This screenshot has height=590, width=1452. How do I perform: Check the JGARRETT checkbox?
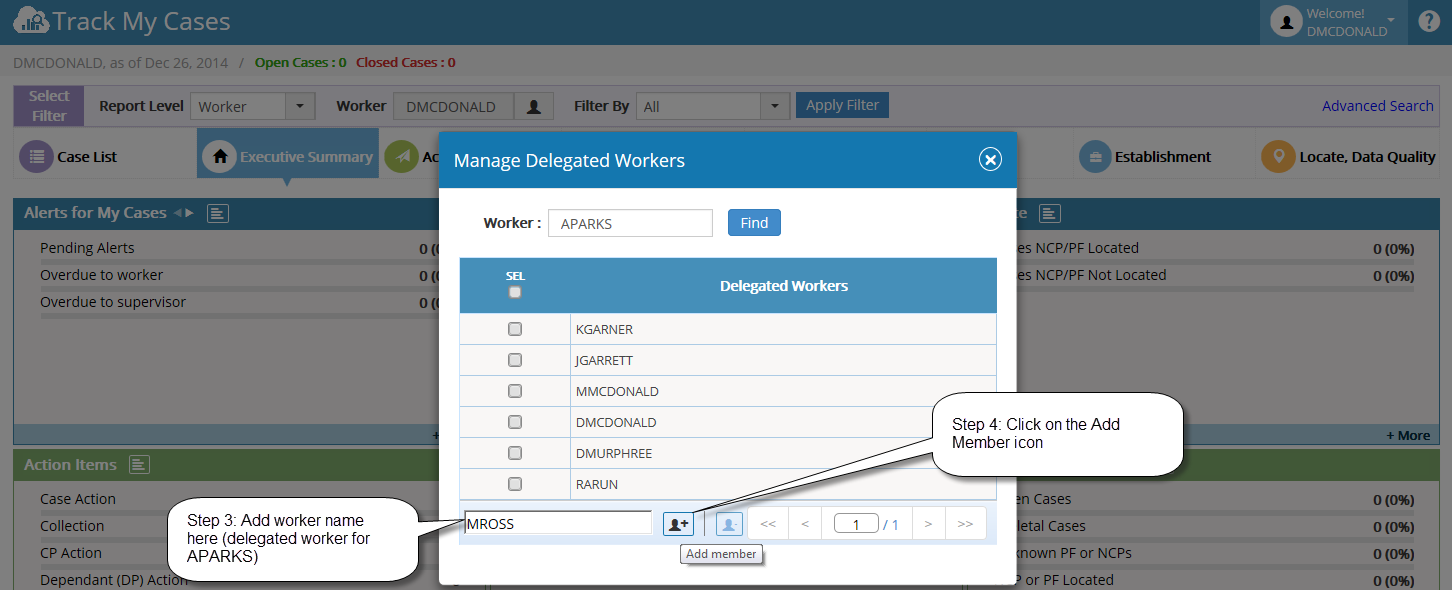[515, 360]
